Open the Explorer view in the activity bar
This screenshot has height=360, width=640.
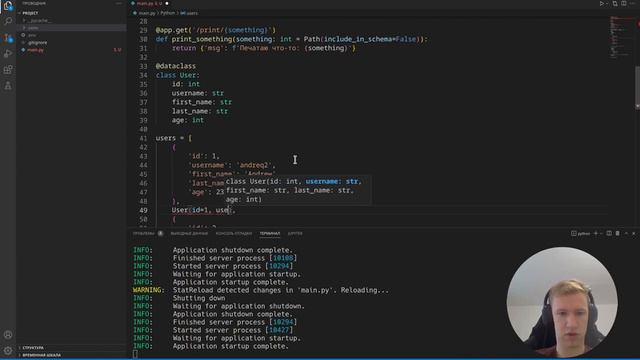click(8, 6)
